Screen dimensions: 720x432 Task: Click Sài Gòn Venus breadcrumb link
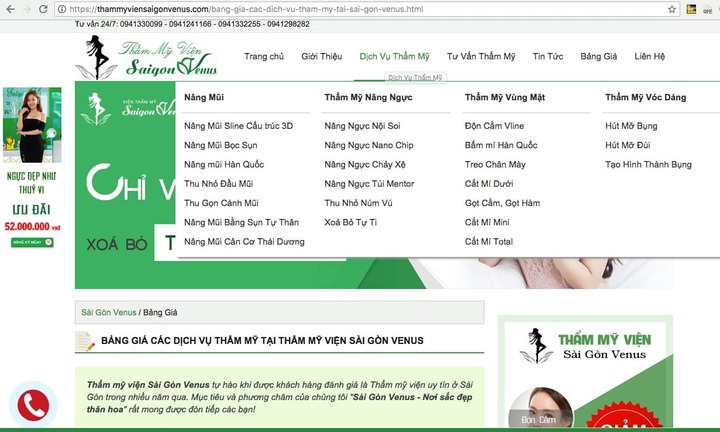coord(109,312)
